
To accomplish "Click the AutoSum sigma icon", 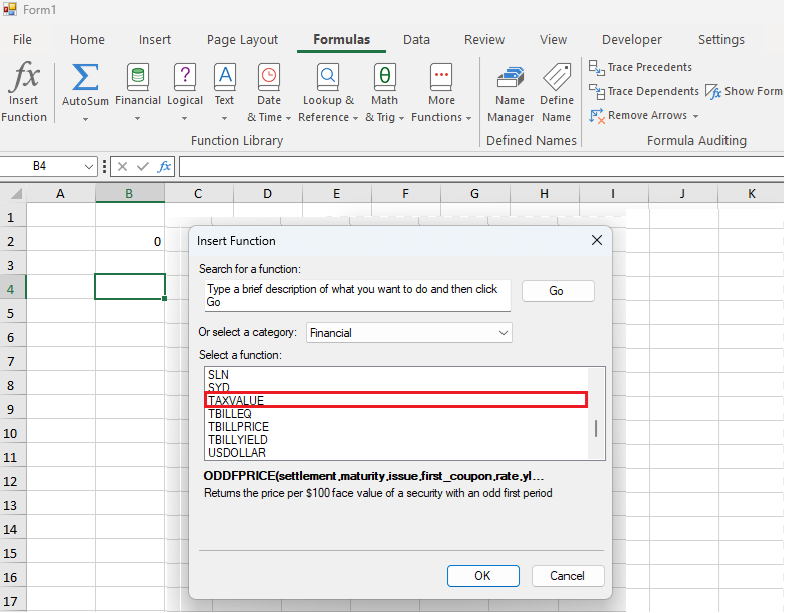I will click(x=85, y=77).
